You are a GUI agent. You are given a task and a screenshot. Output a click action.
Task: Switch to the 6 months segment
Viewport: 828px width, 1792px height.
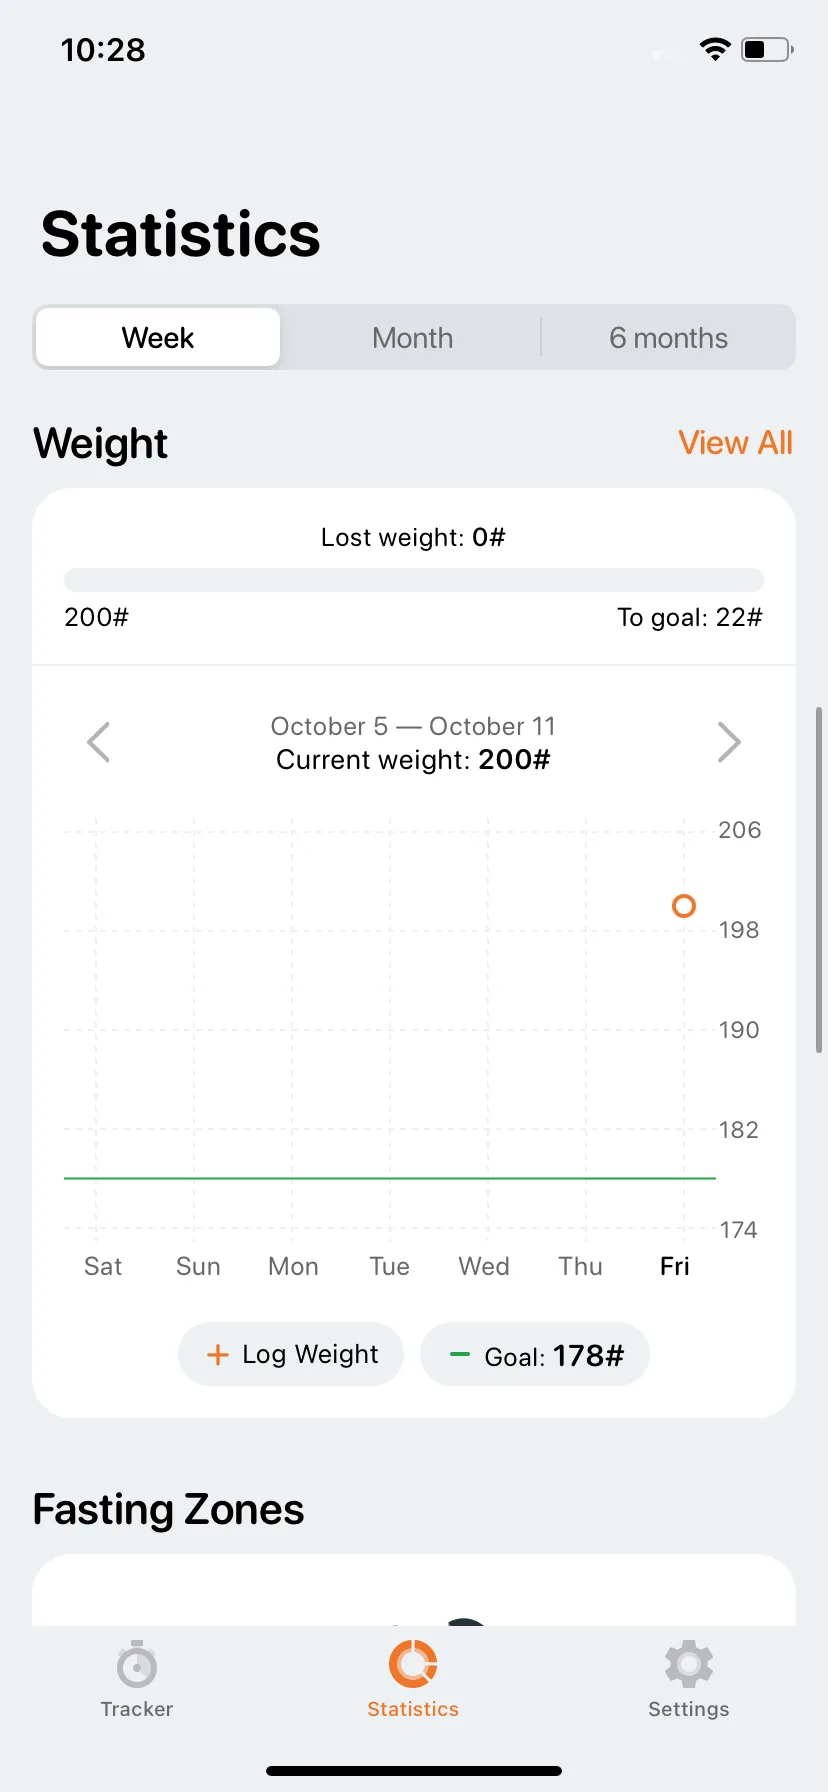pyautogui.click(x=668, y=337)
